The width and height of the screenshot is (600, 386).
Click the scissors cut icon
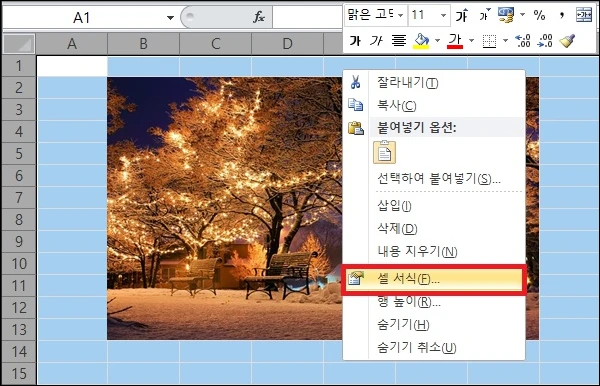355,82
